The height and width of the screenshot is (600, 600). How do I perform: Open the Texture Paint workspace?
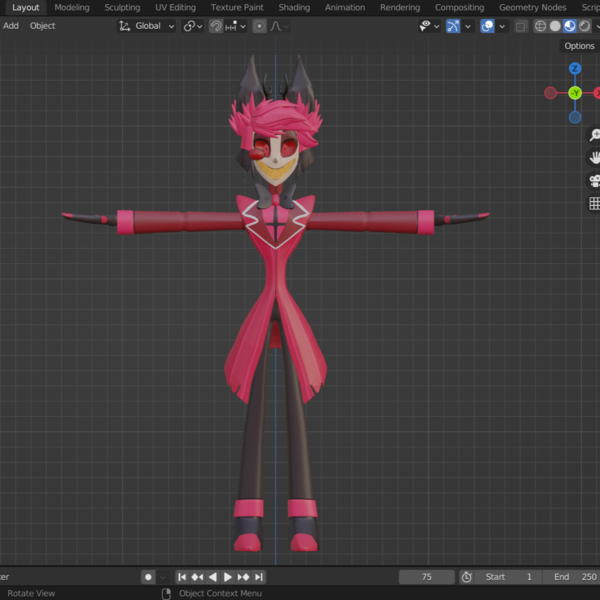pos(237,7)
